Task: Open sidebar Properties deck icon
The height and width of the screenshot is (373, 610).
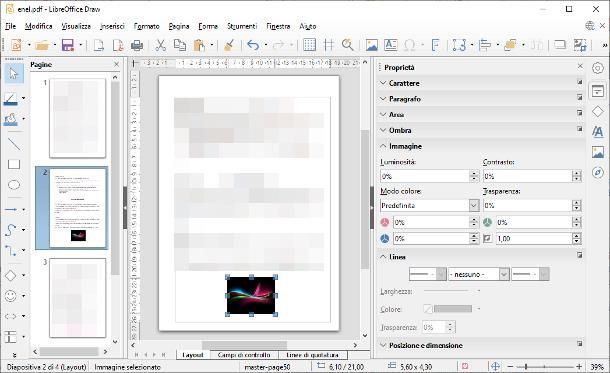Action: point(598,91)
